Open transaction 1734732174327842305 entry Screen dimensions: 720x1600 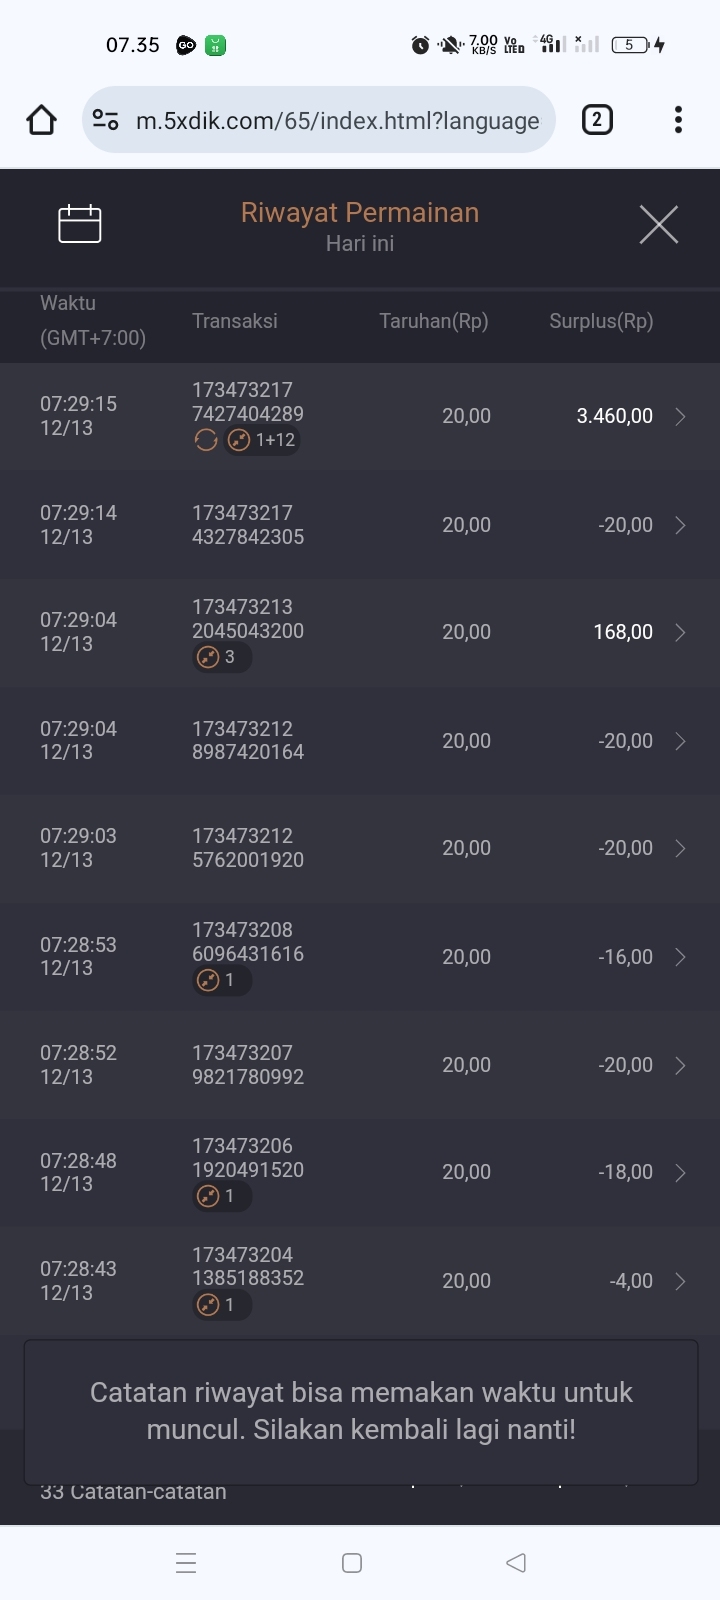pos(248,525)
